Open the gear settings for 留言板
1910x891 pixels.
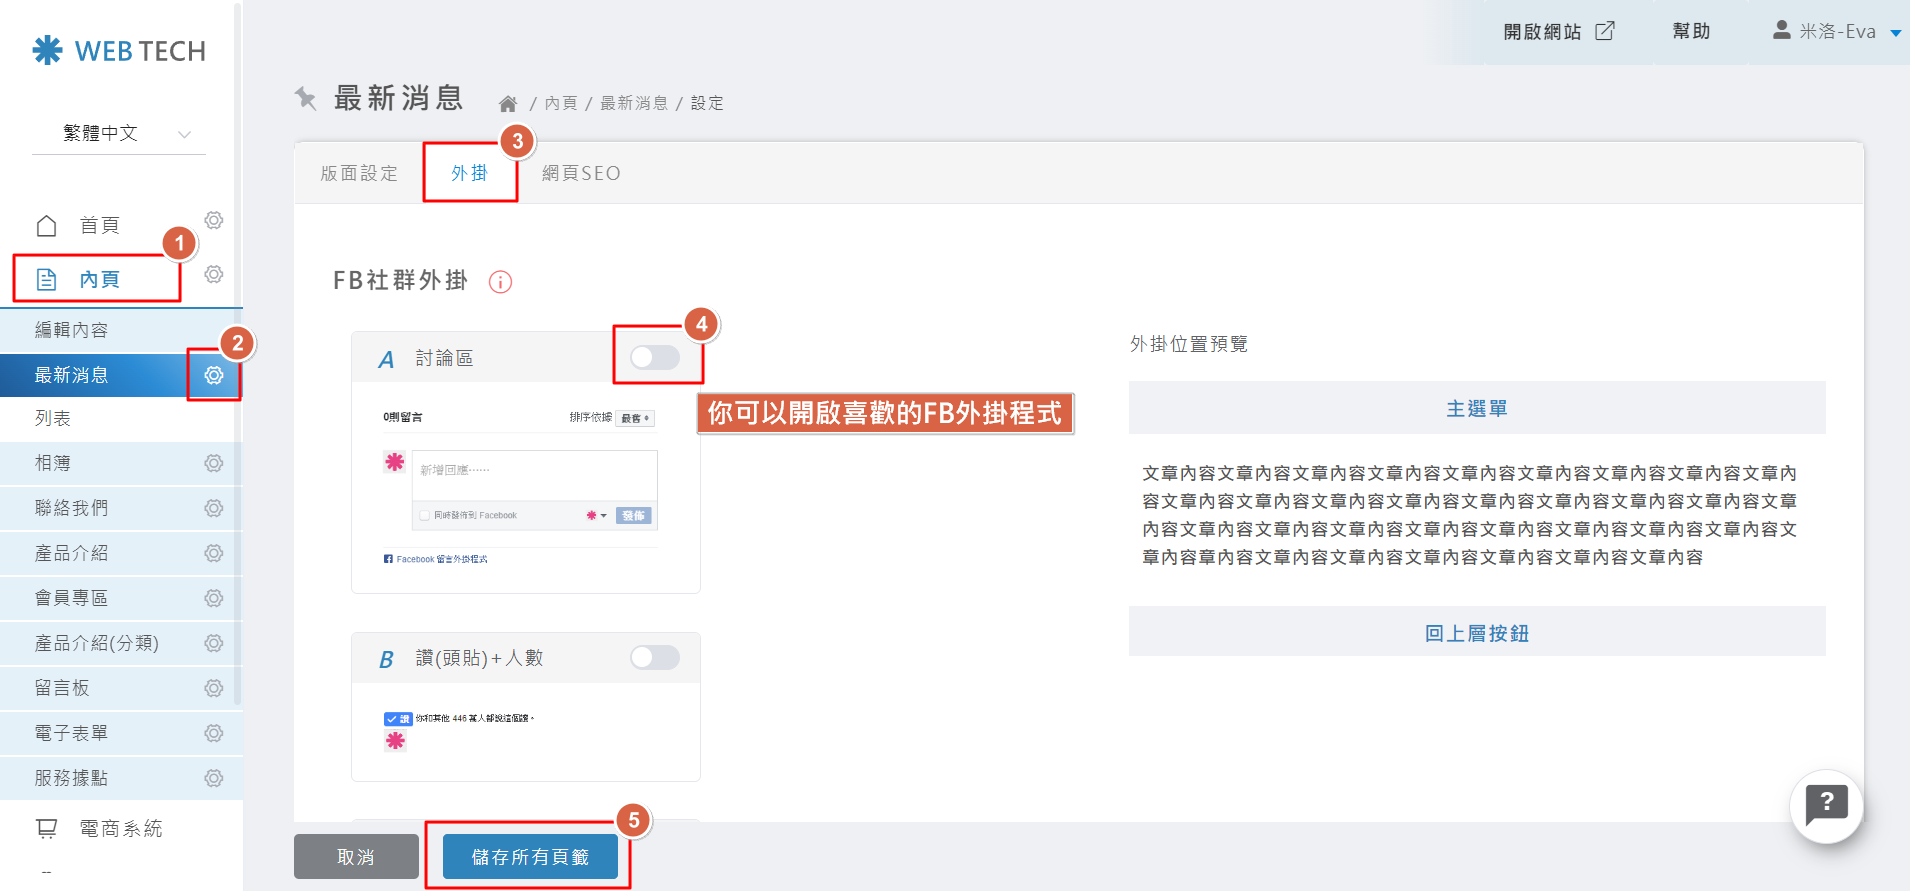(213, 688)
